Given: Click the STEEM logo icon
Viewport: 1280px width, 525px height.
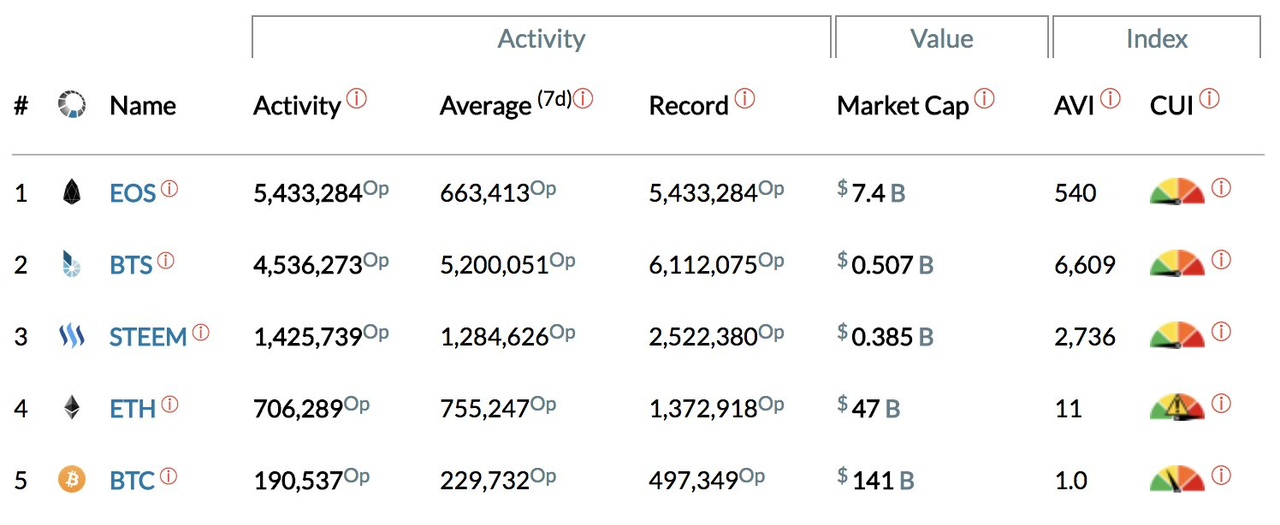Looking at the screenshot, I should [71, 336].
